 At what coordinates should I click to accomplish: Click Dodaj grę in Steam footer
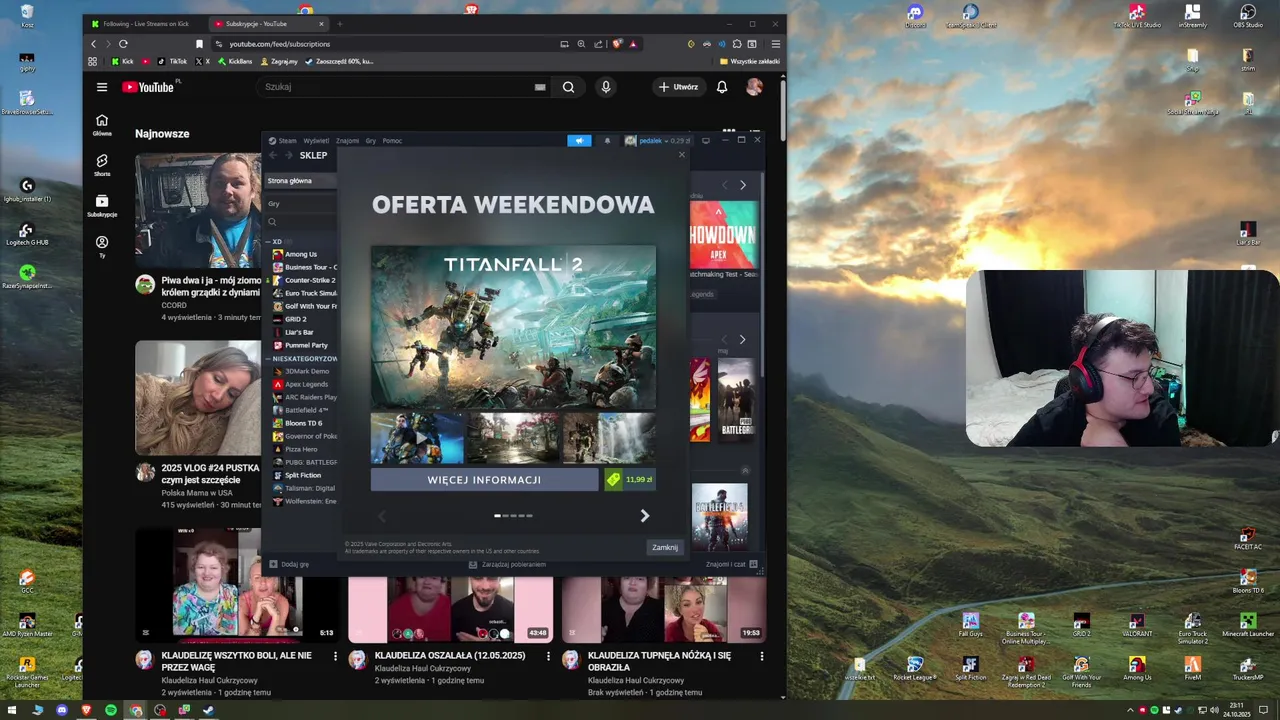click(x=289, y=564)
